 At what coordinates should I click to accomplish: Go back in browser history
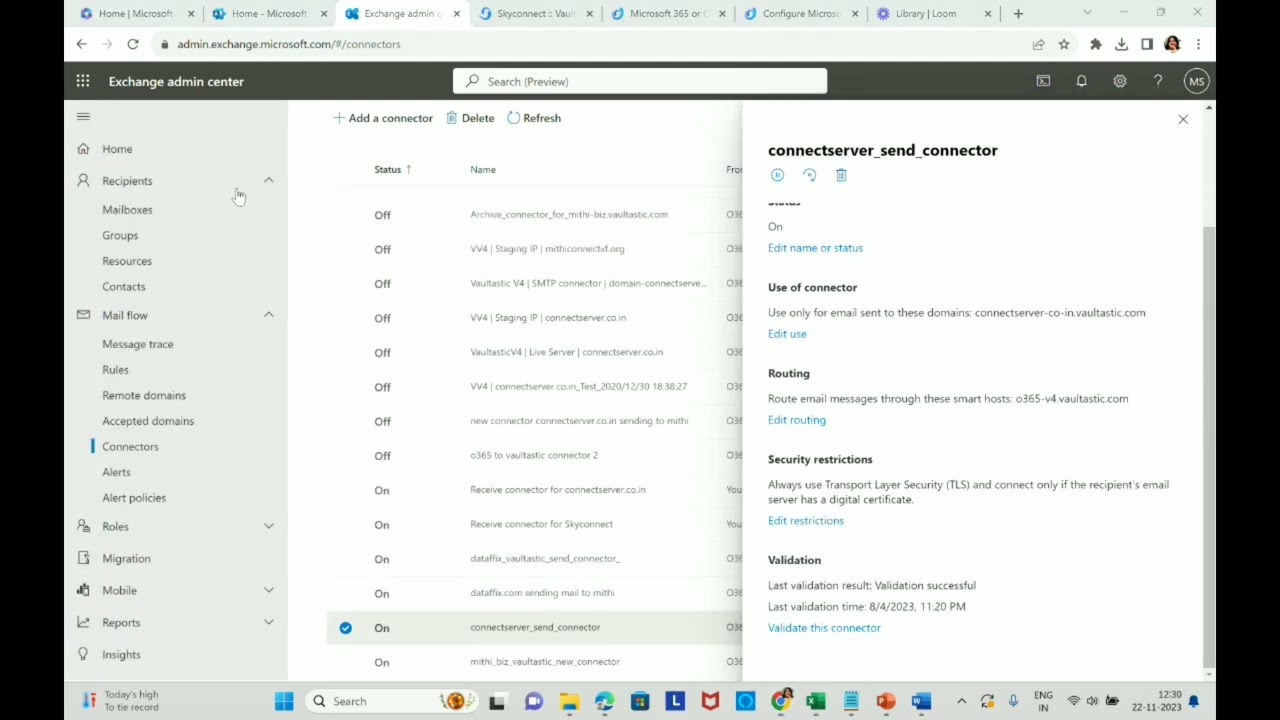(82, 44)
